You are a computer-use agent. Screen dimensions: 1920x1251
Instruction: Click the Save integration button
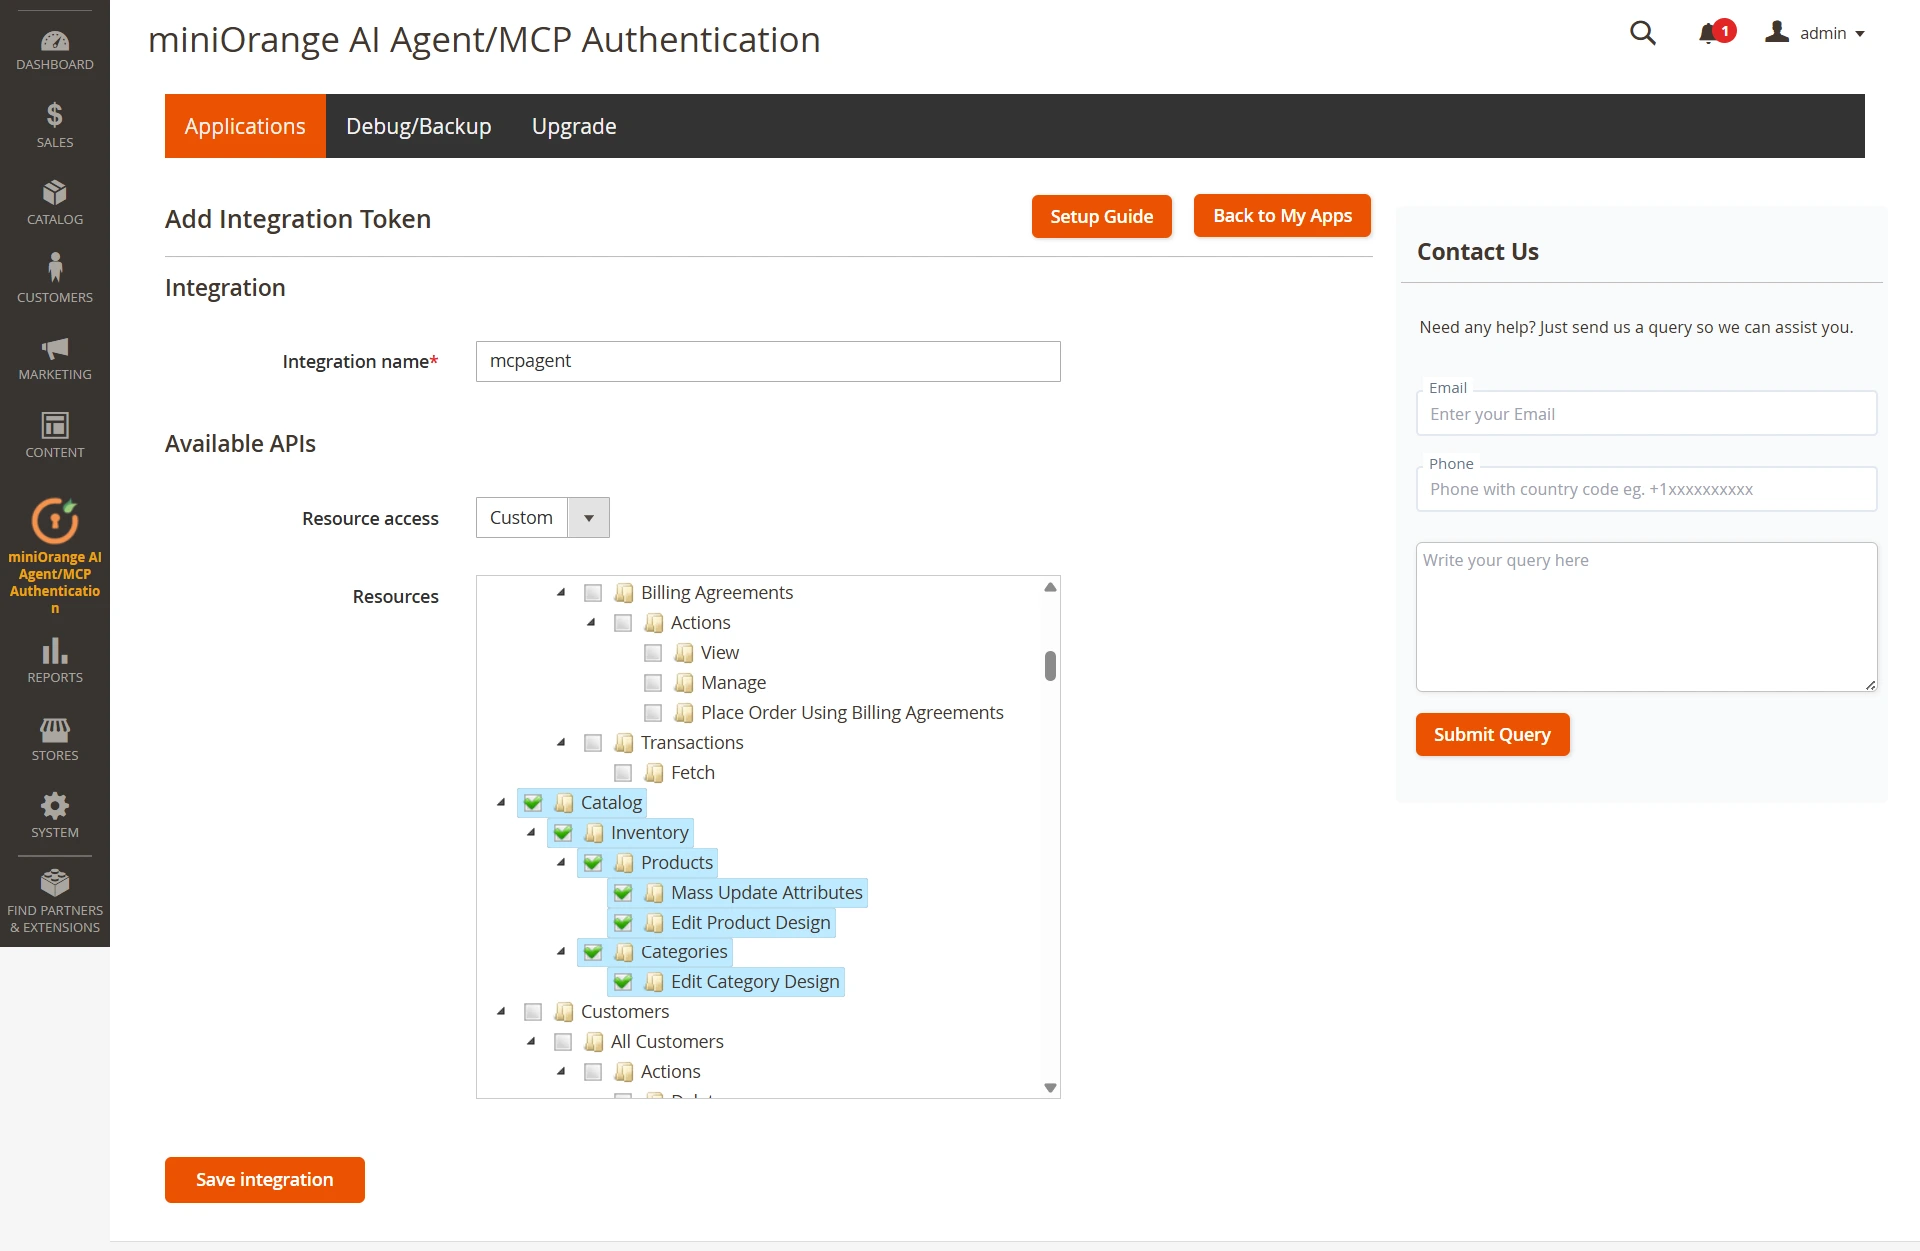pyautogui.click(x=265, y=1180)
